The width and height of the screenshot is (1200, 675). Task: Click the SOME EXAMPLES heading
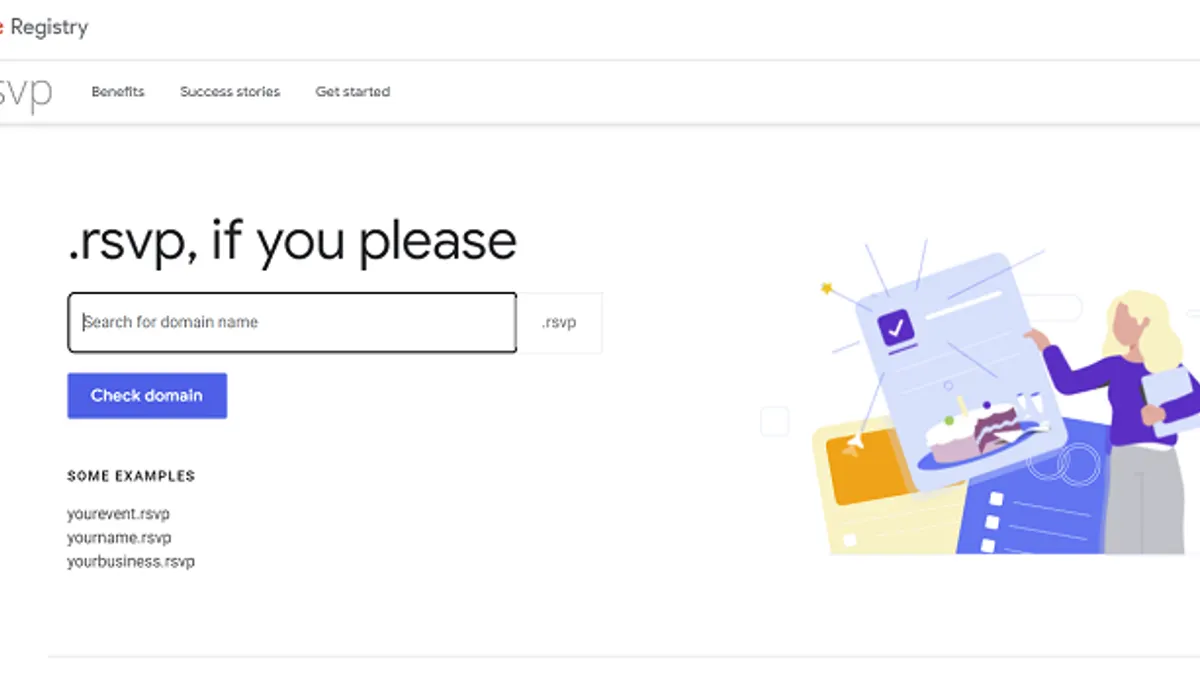point(131,476)
